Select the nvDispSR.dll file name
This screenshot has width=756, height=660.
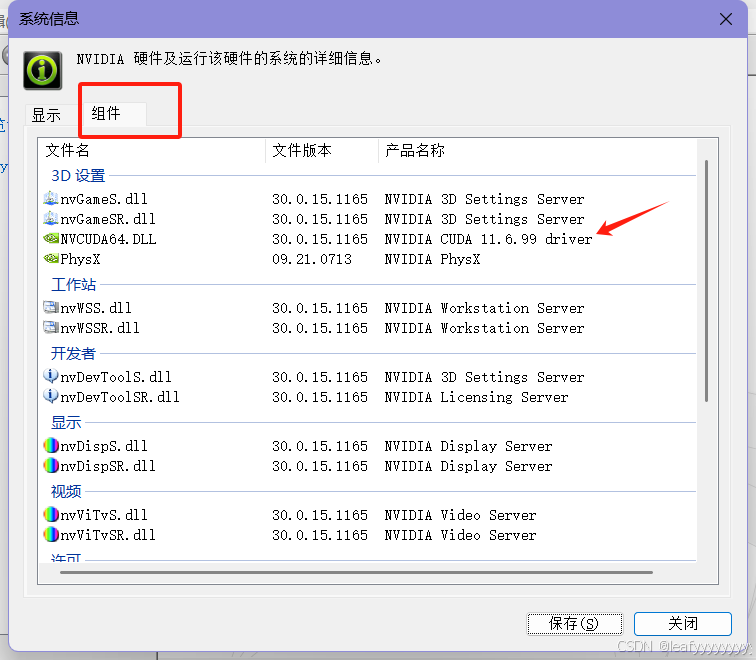pos(108,466)
